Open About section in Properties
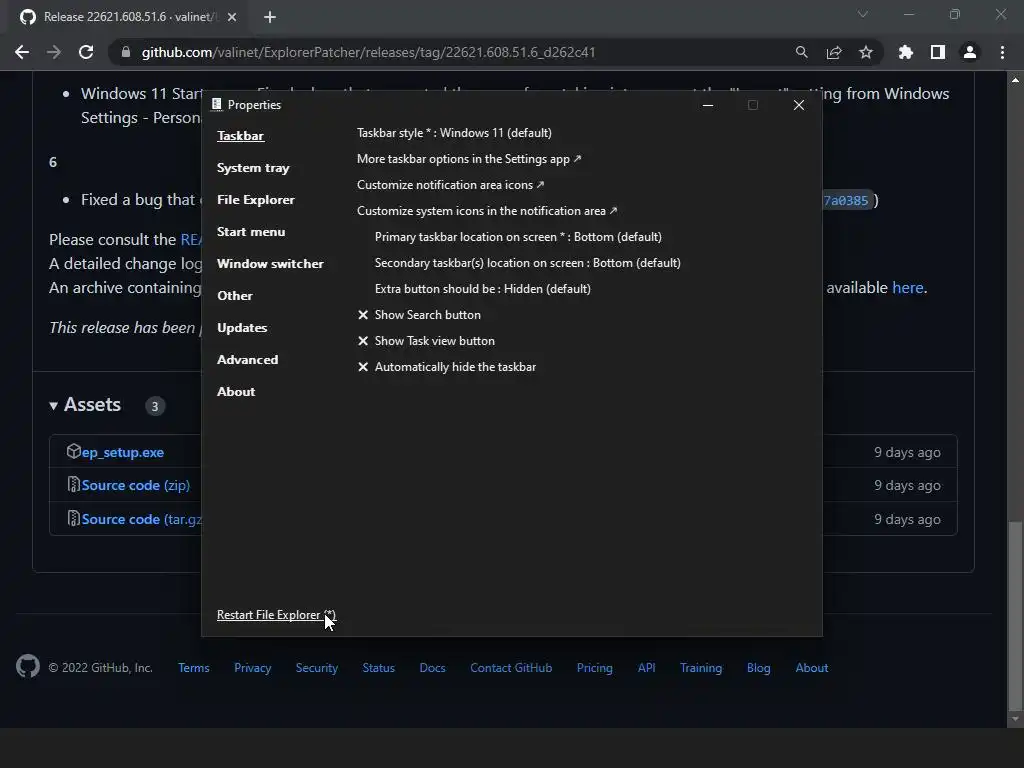 [x=236, y=392]
